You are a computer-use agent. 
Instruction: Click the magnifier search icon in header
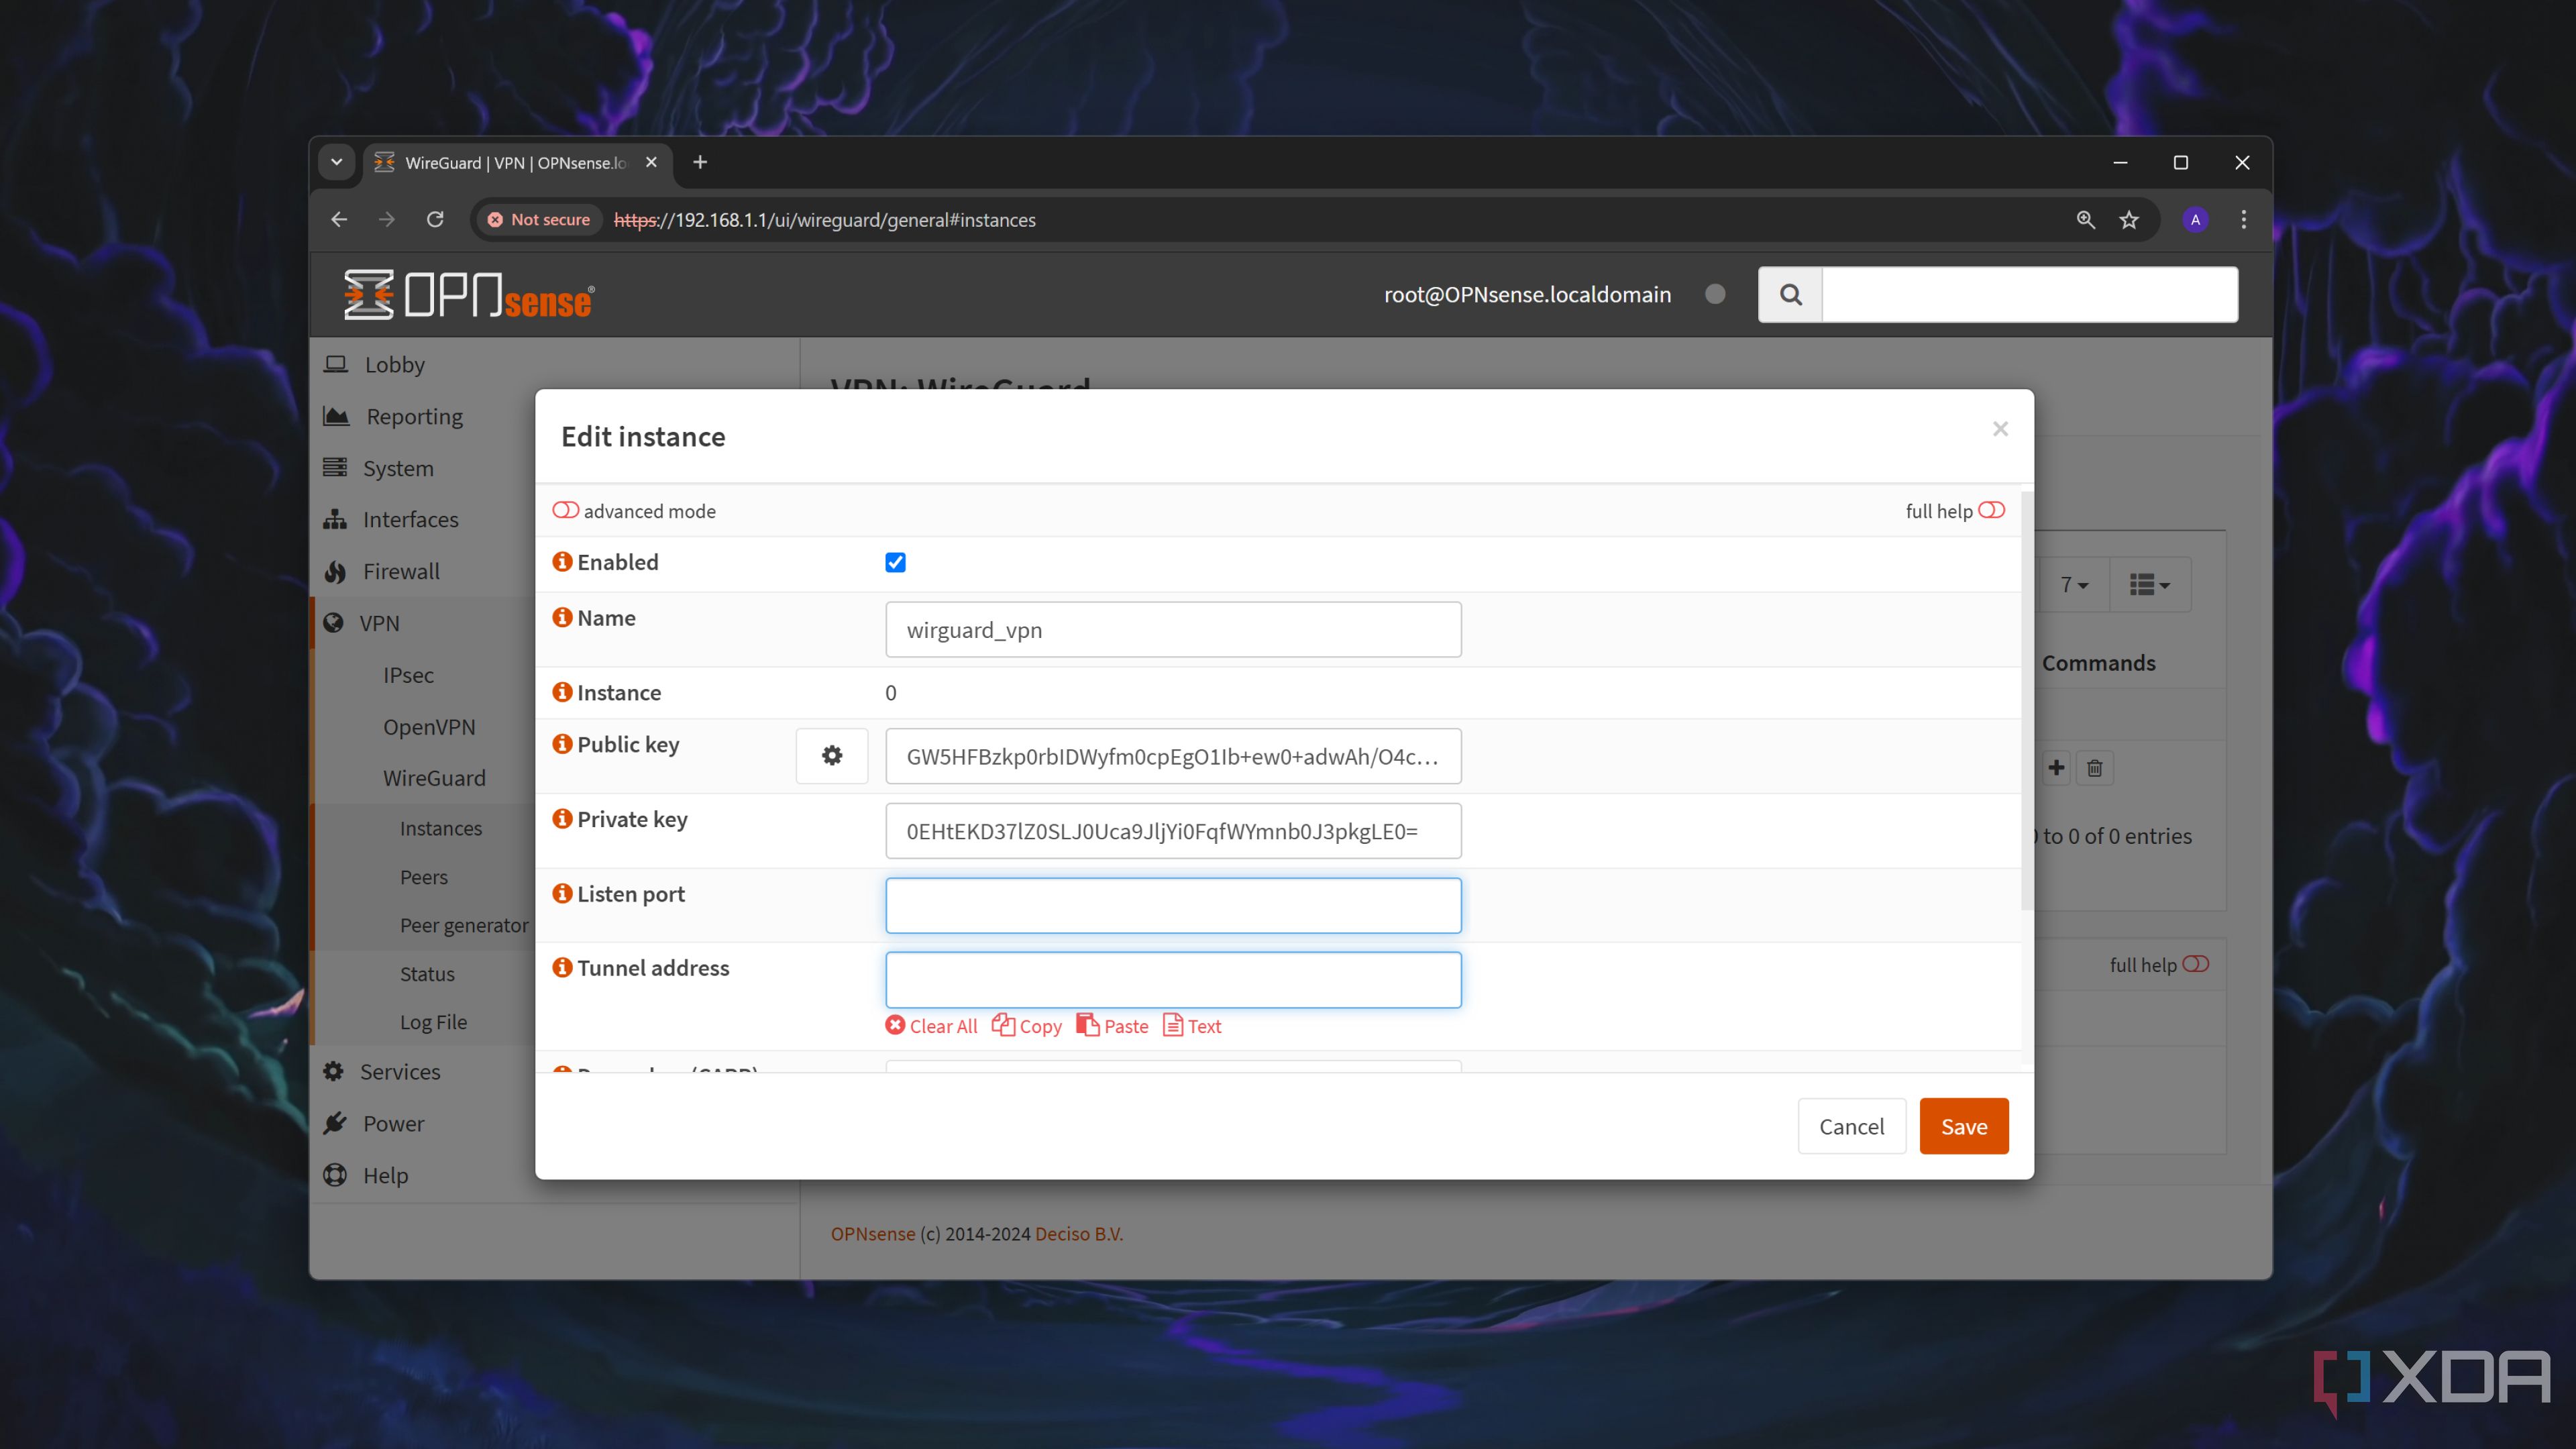click(x=1791, y=294)
